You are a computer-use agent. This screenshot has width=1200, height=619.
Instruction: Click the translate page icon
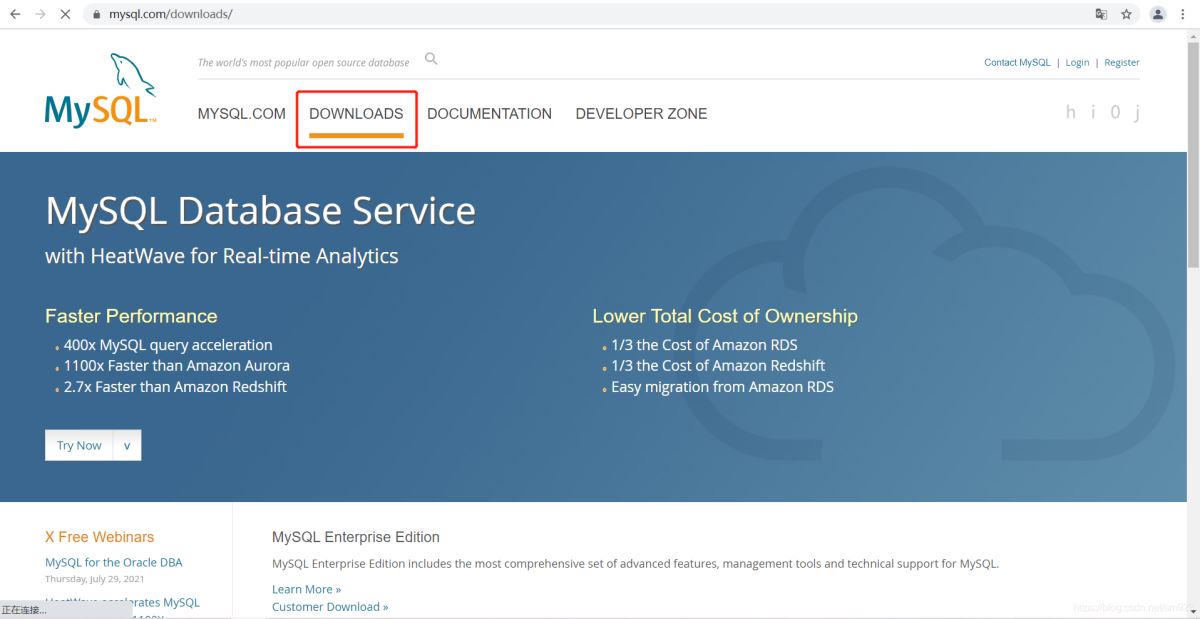(x=1101, y=15)
